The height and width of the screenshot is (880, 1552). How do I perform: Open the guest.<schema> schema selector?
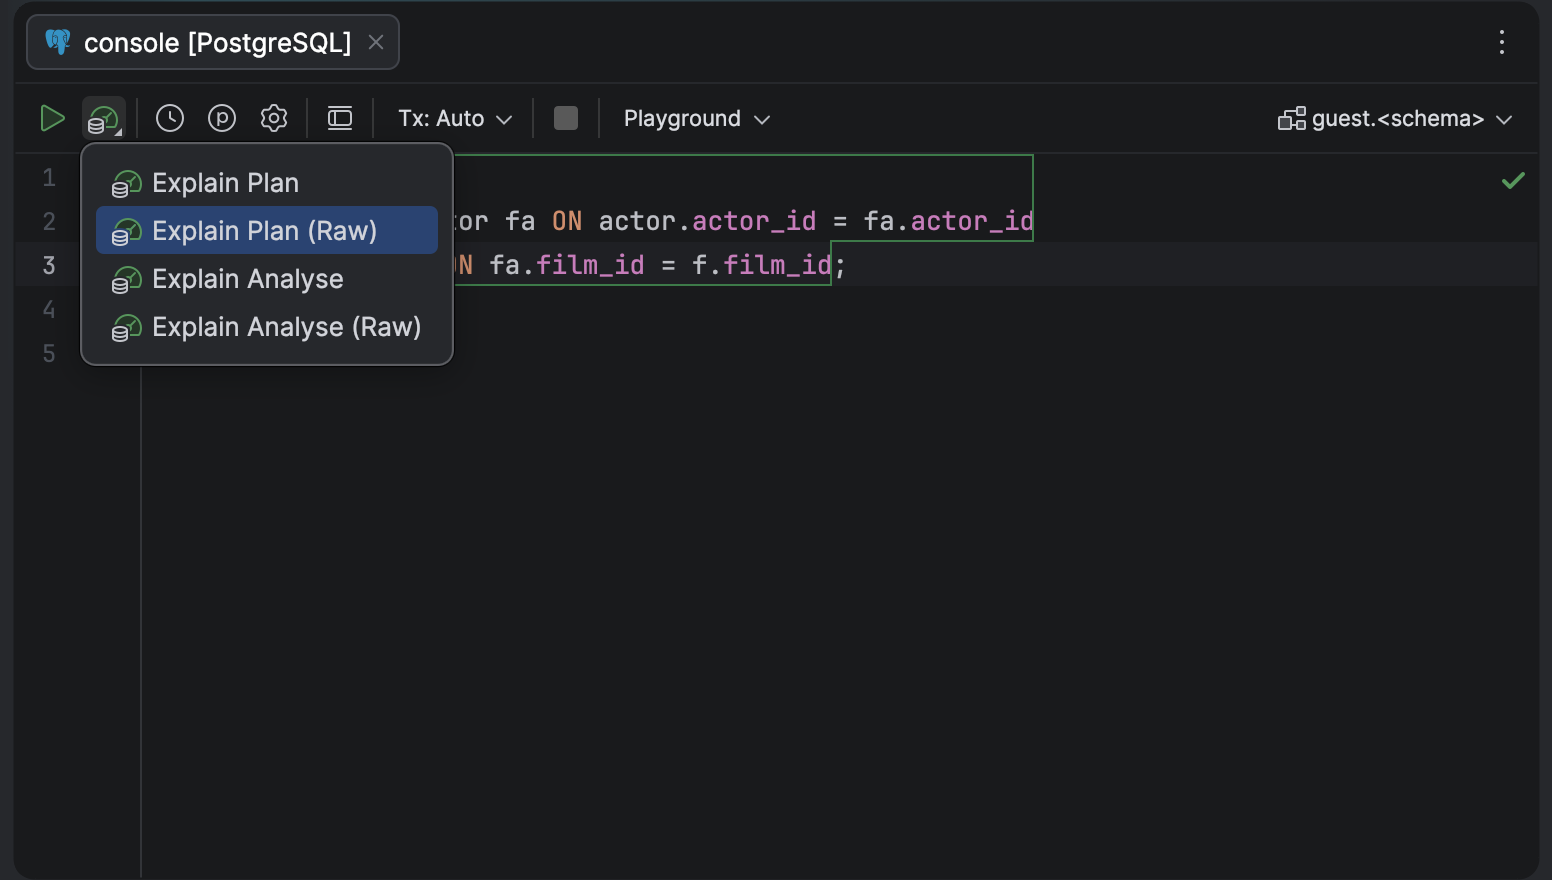[1396, 119]
